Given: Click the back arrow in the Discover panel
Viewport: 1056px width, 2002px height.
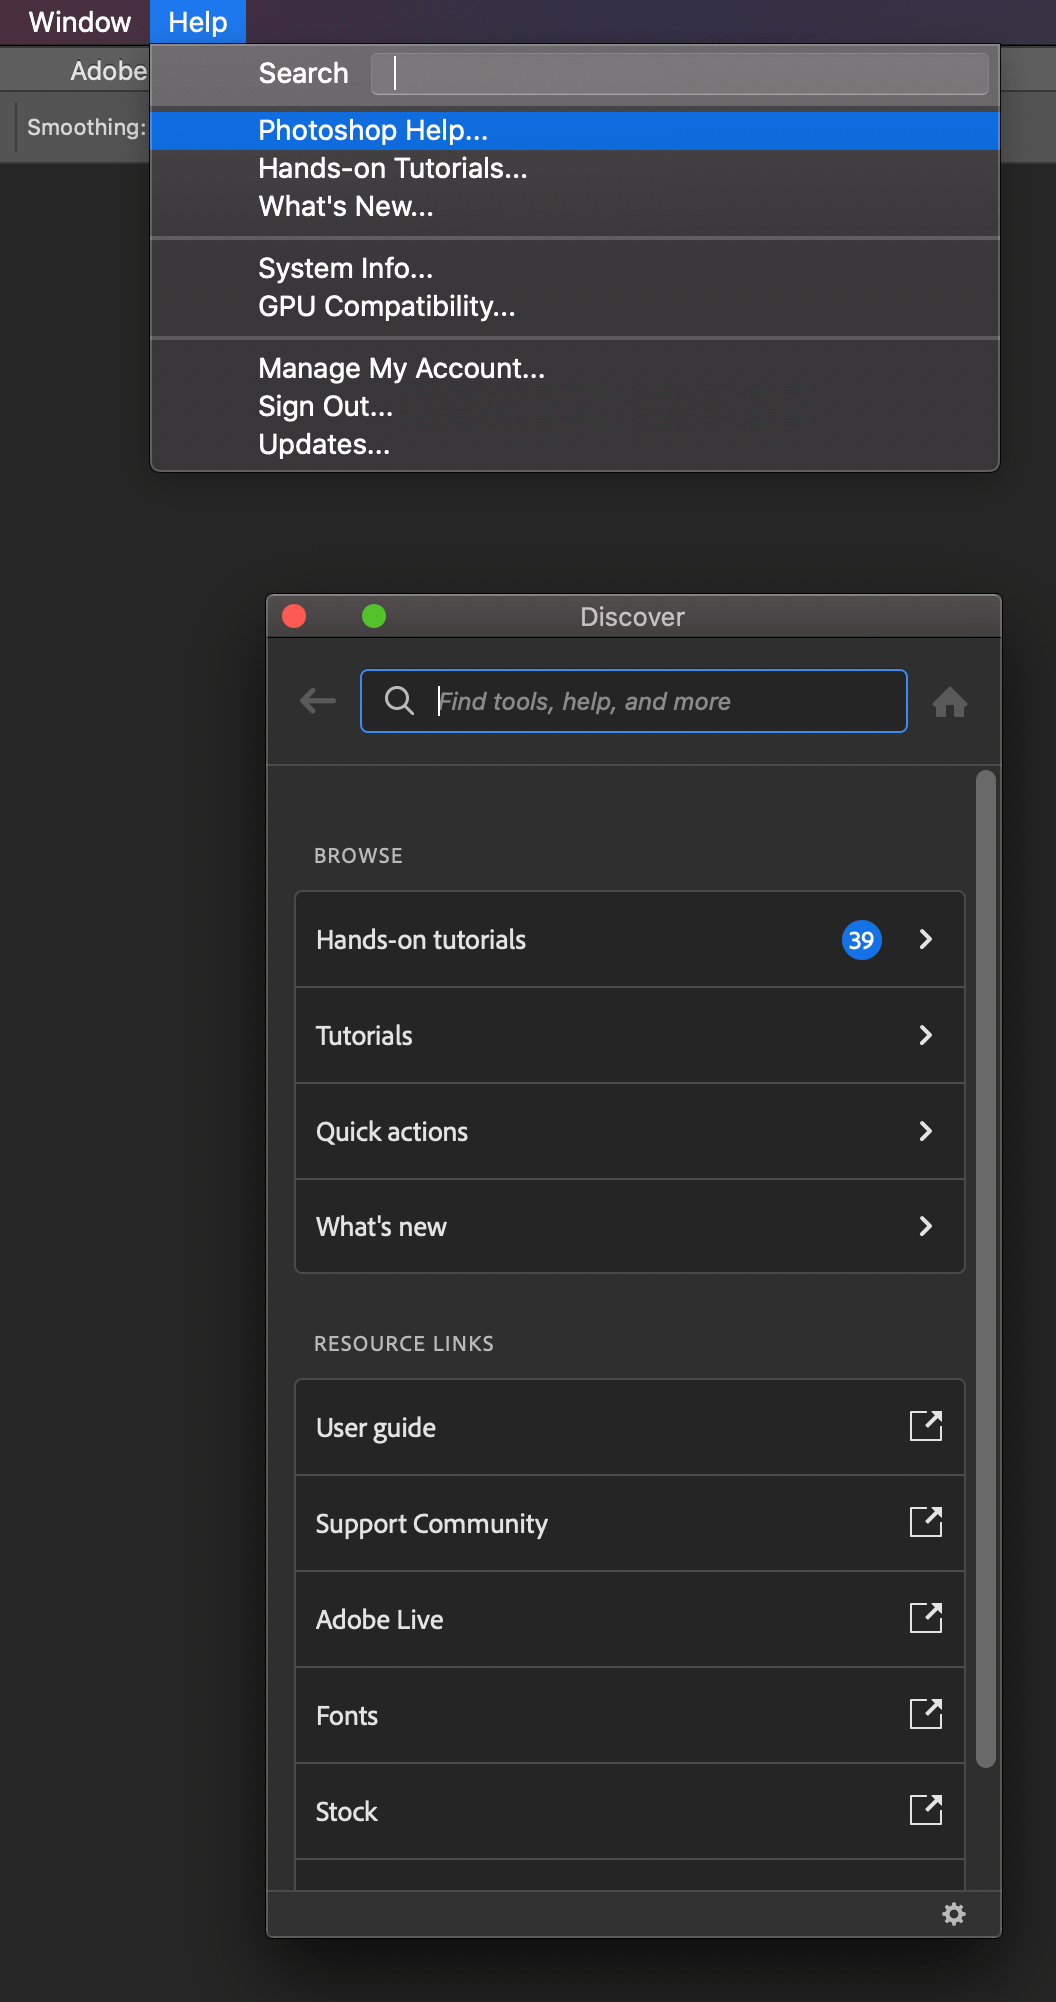Looking at the screenshot, I should tap(318, 701).
